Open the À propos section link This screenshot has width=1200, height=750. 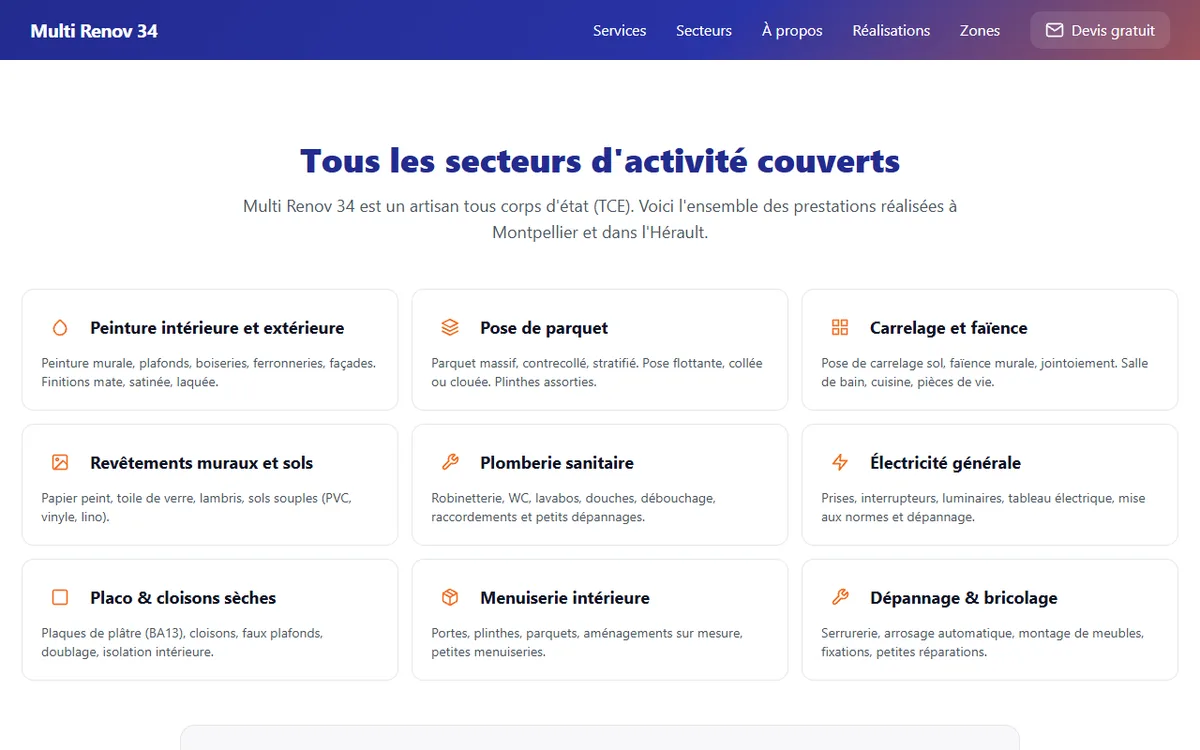pos(792,30)
